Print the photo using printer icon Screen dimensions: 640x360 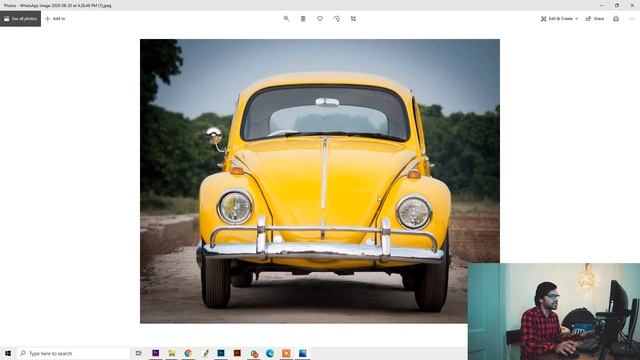(616, 19)
